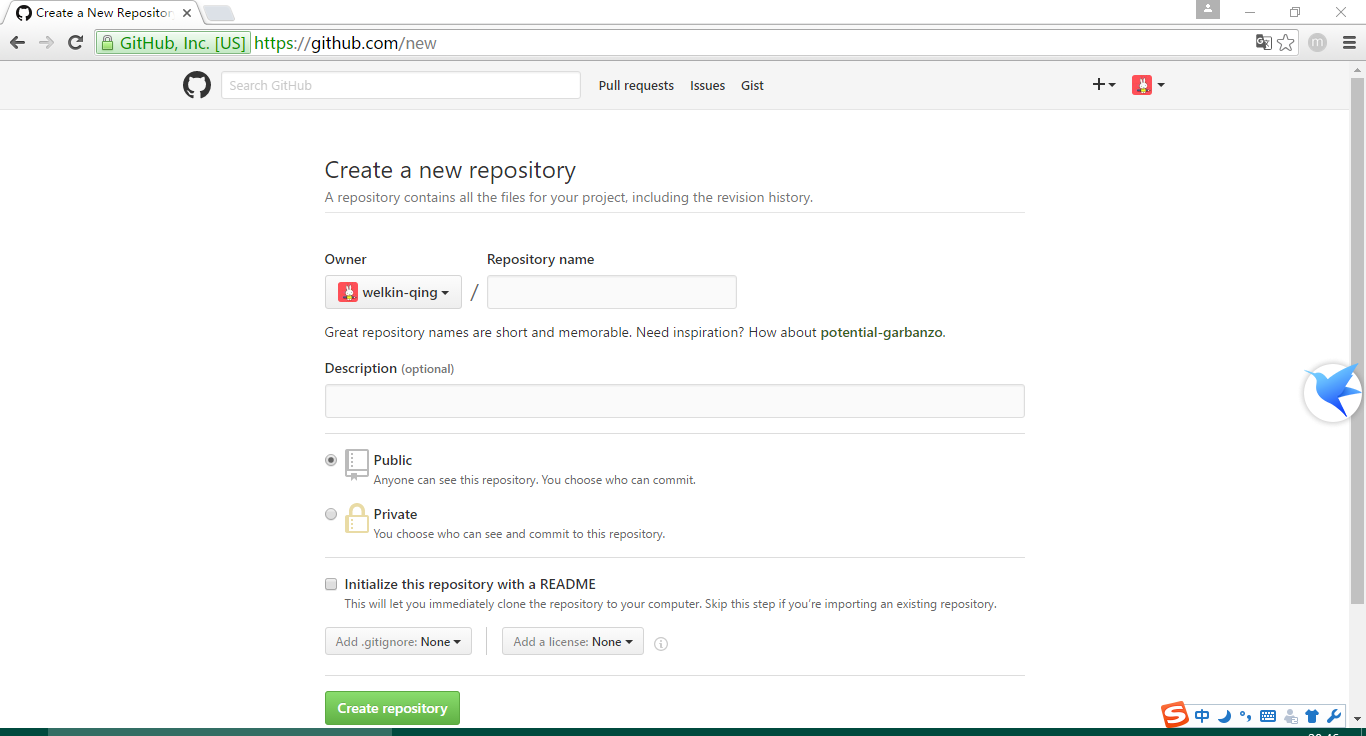Click the Create repository button
Screen dimensions: 1366x736
pos(392,707)
